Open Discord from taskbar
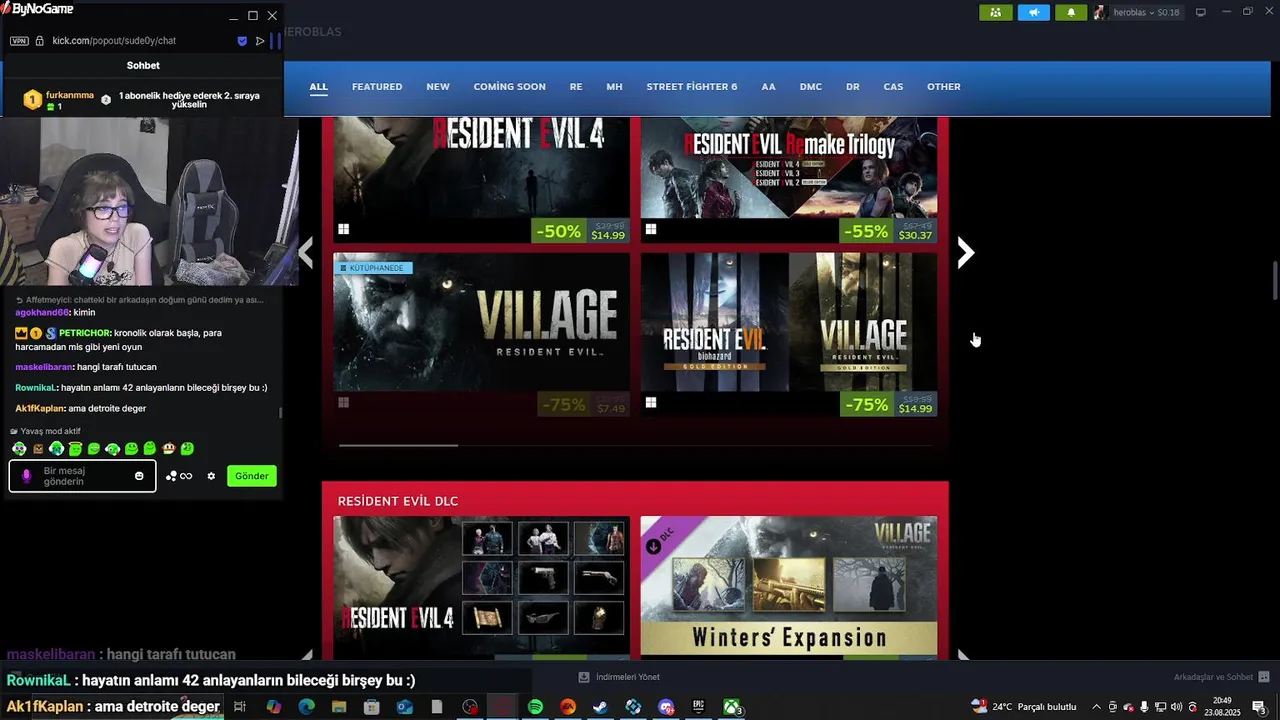Viewport: 1280px width, 720px height. (x=666, y=707)
